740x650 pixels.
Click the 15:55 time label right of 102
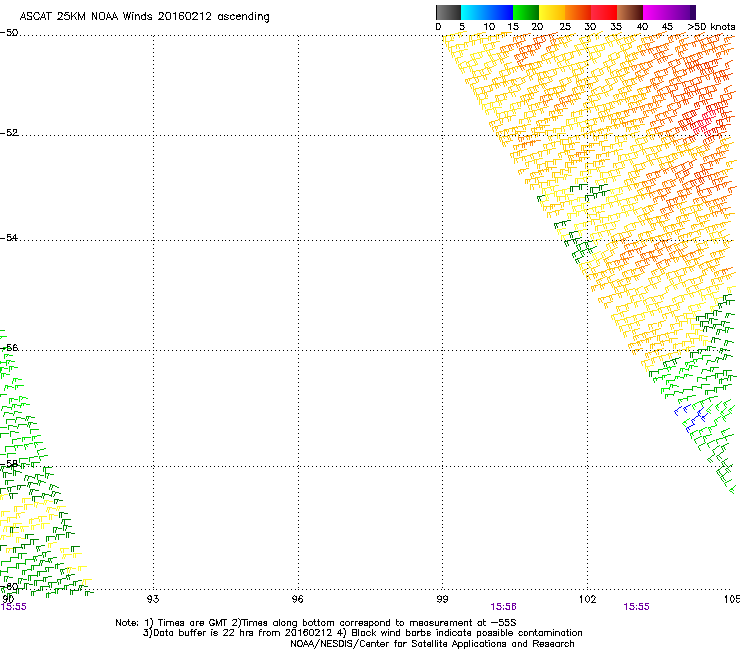(636, 607)
